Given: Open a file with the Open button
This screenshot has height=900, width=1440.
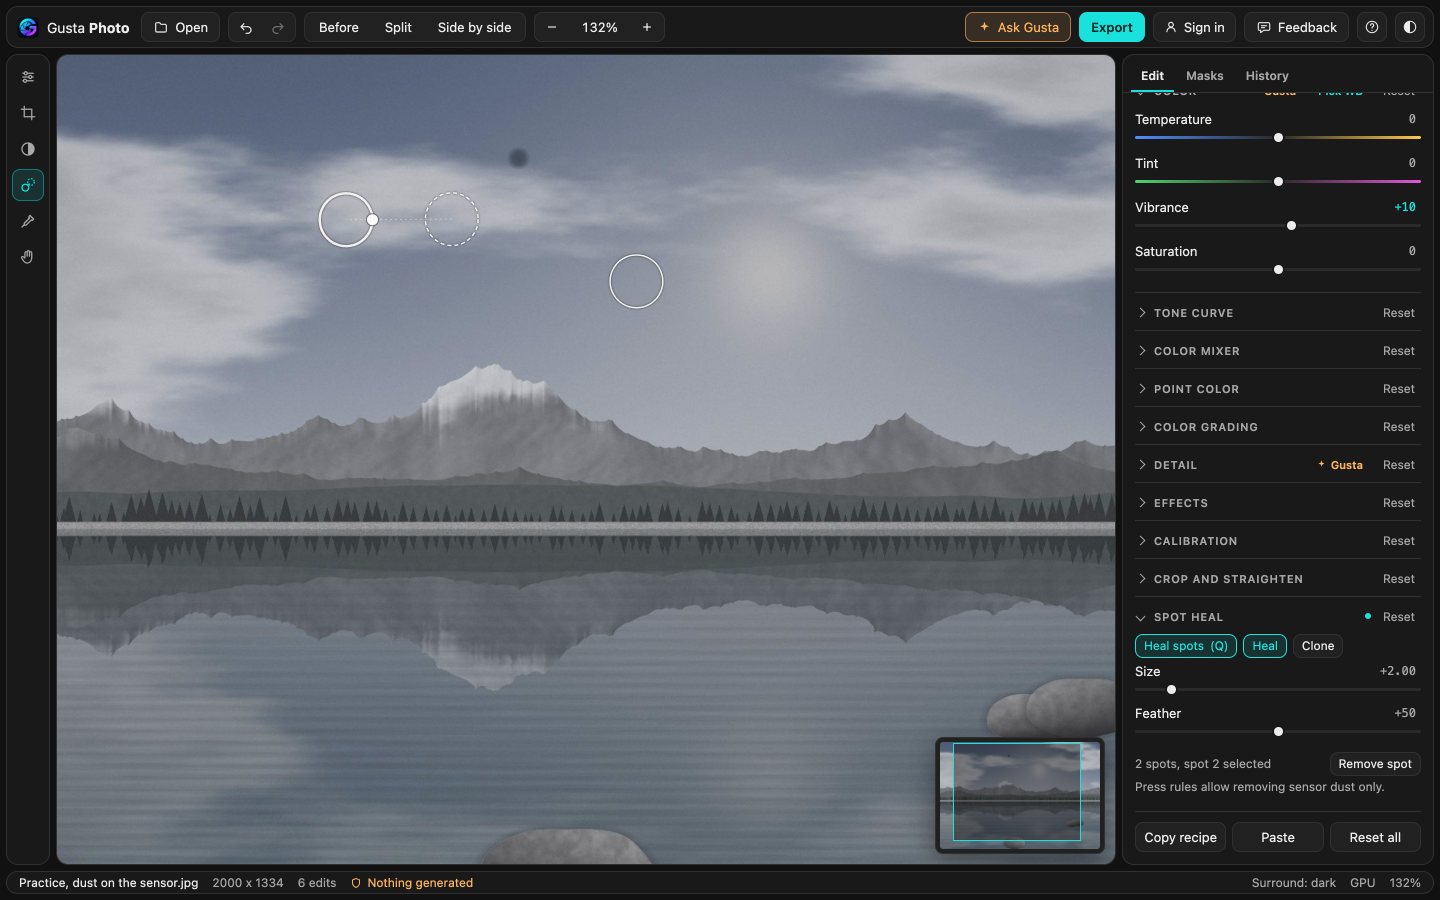Looking at the screenshot, I should coord(181,28).
